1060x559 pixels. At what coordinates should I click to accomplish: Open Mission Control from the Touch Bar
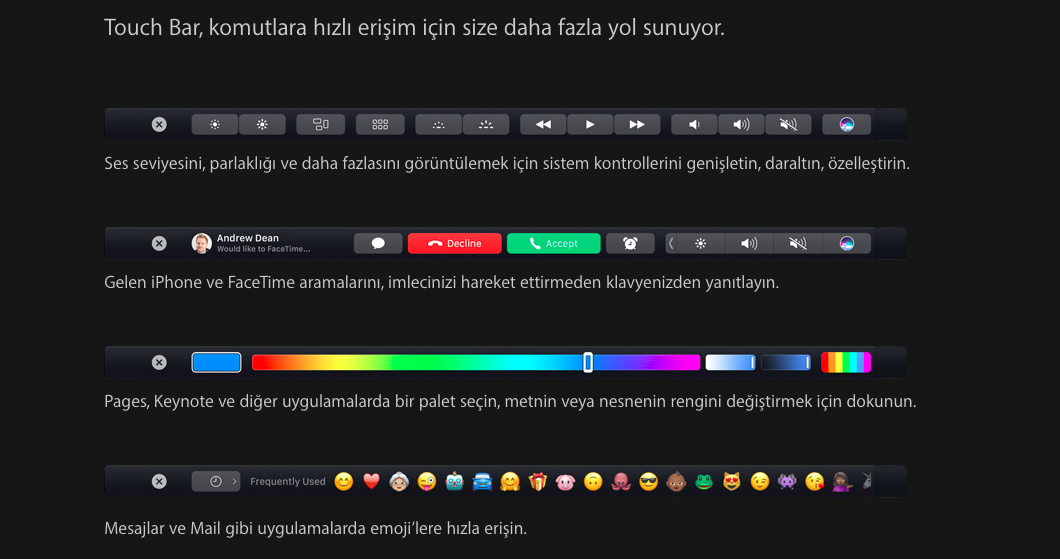(320, 124)
